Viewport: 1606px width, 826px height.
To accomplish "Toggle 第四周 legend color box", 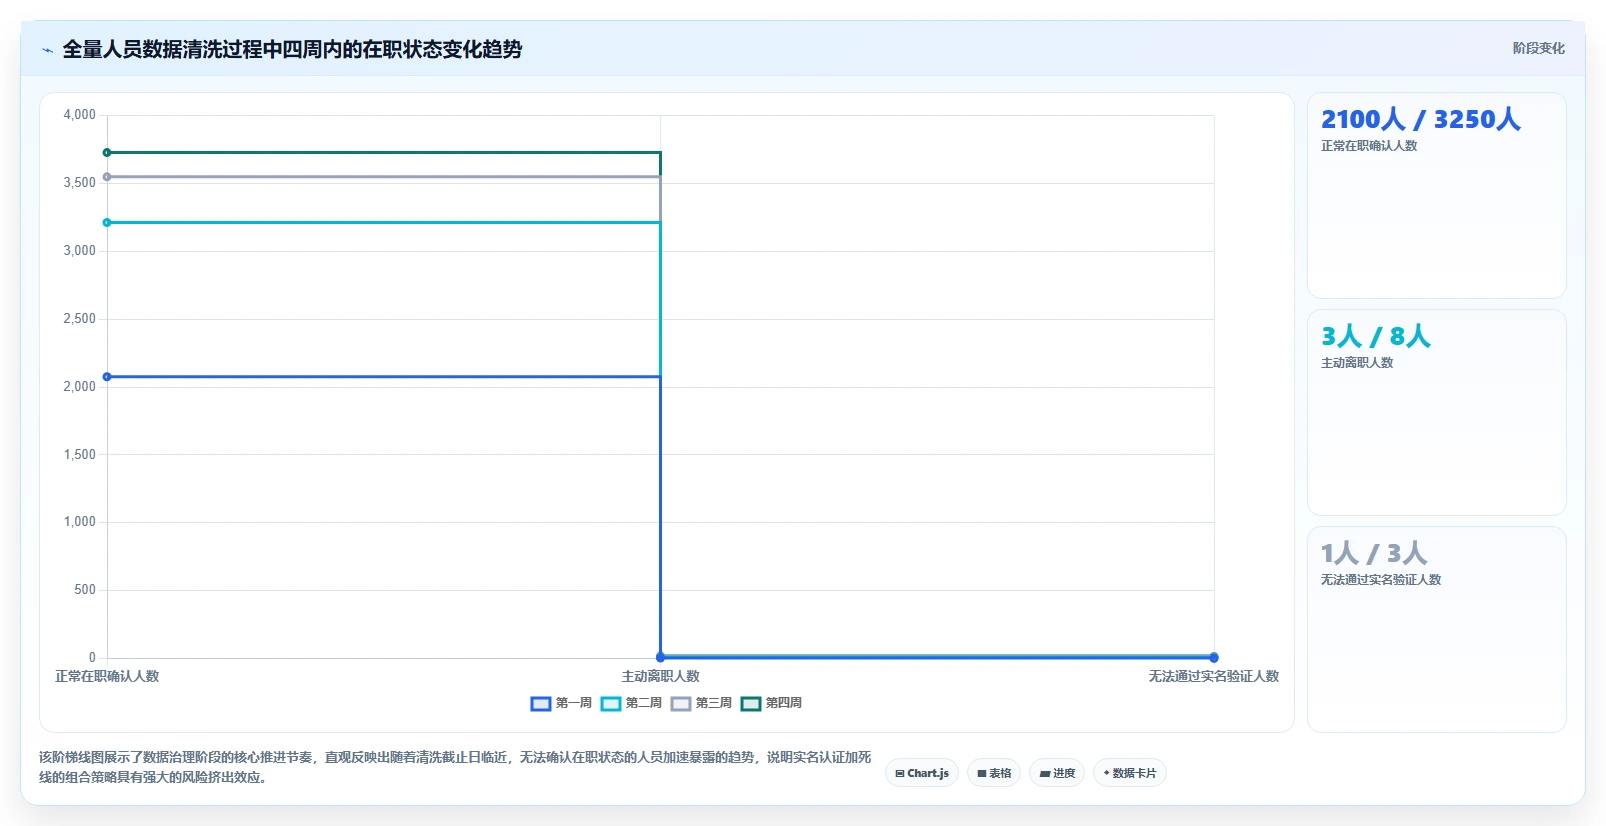I will pos(751,704).
